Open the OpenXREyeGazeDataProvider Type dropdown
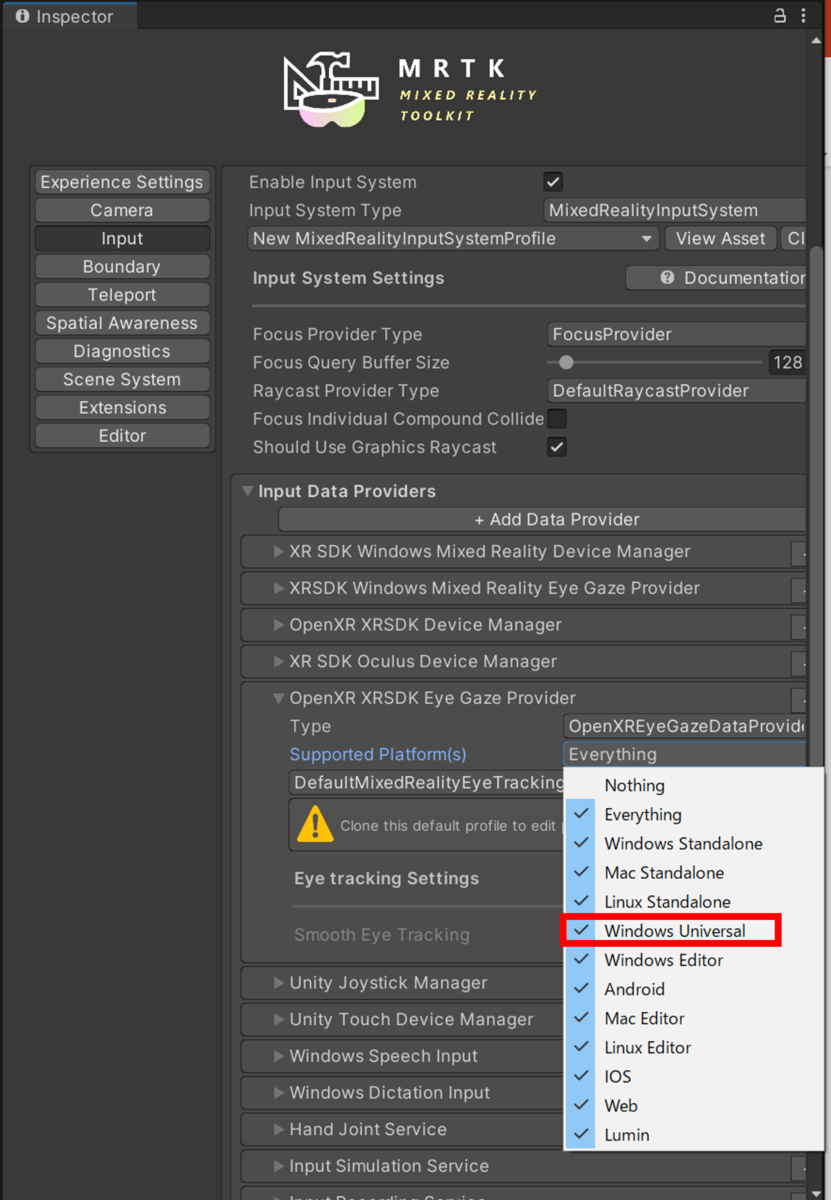The image size is (831, 1200). pos(684,727)
